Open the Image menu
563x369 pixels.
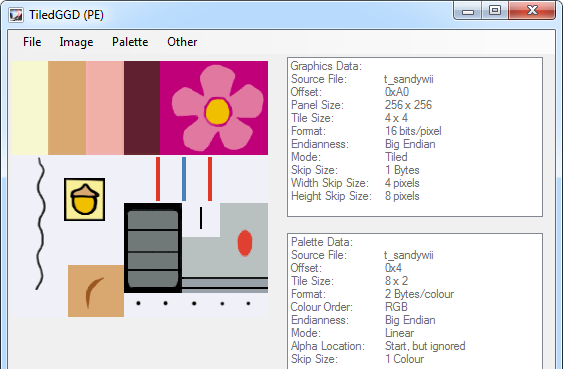tap(76, 42)
